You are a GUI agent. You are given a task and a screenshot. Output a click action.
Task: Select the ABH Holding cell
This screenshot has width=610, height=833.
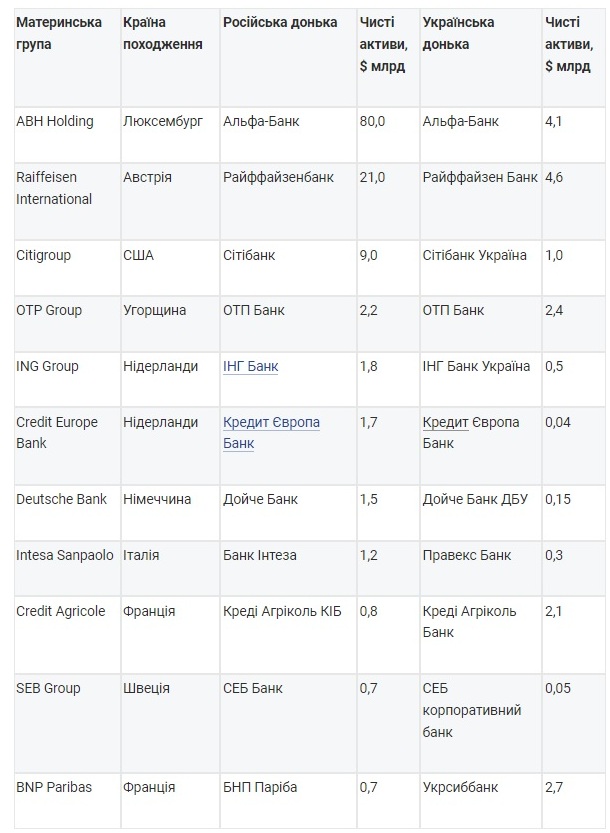tap(55, 121)
